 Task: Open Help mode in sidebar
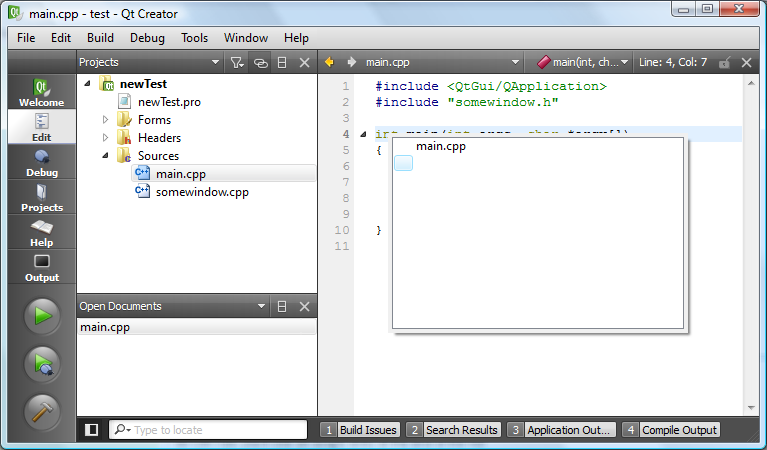(41, 232)
